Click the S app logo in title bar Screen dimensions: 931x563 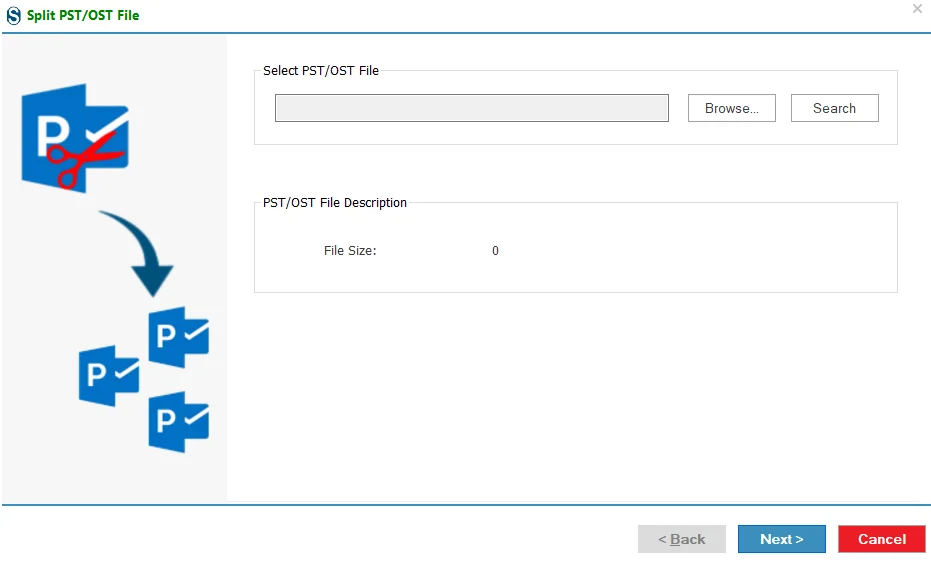point(13,15)
